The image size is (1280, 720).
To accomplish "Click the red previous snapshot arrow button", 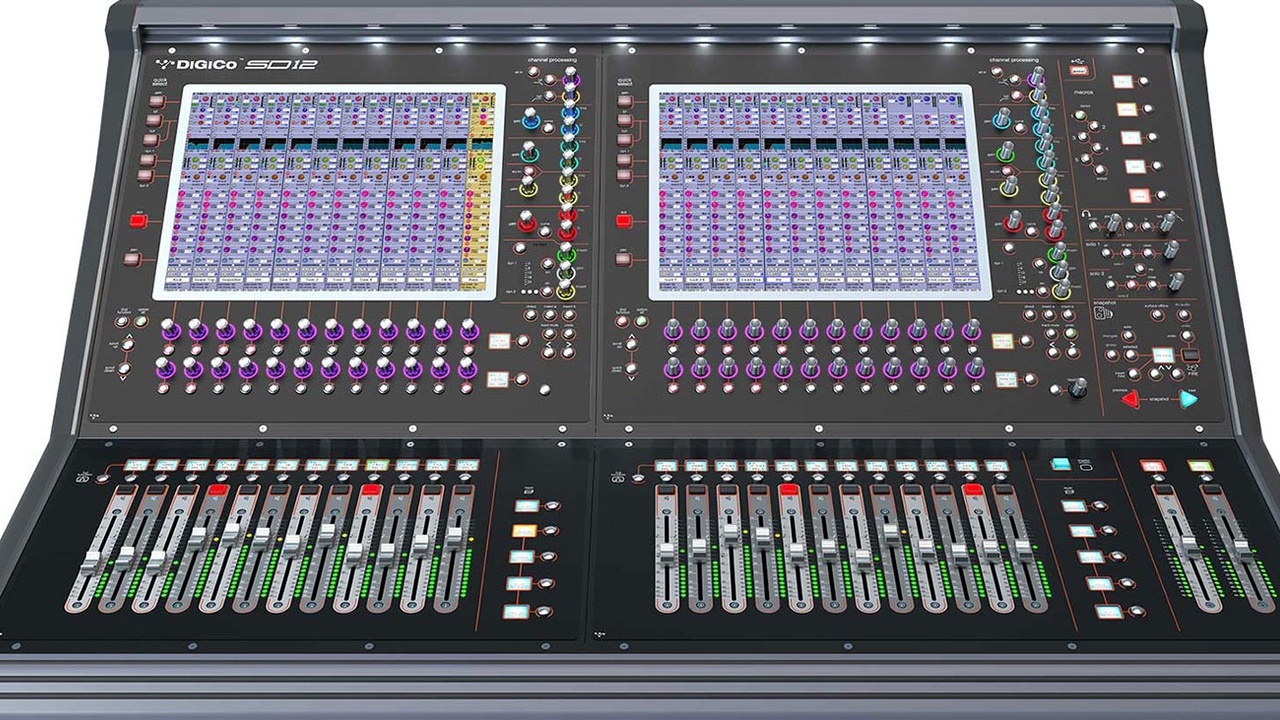I will pyautogui.click(x=1131, y=399).
